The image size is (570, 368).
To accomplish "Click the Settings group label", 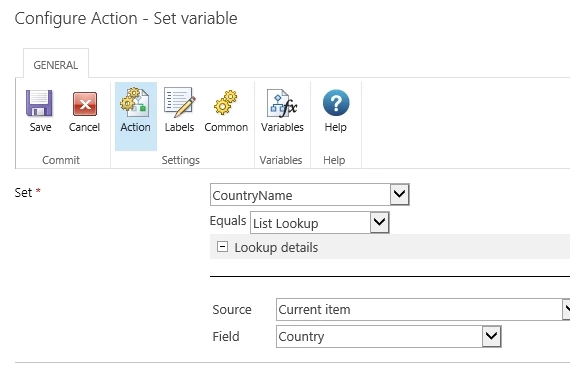I will pyautogui.click(x=181, y=160).
